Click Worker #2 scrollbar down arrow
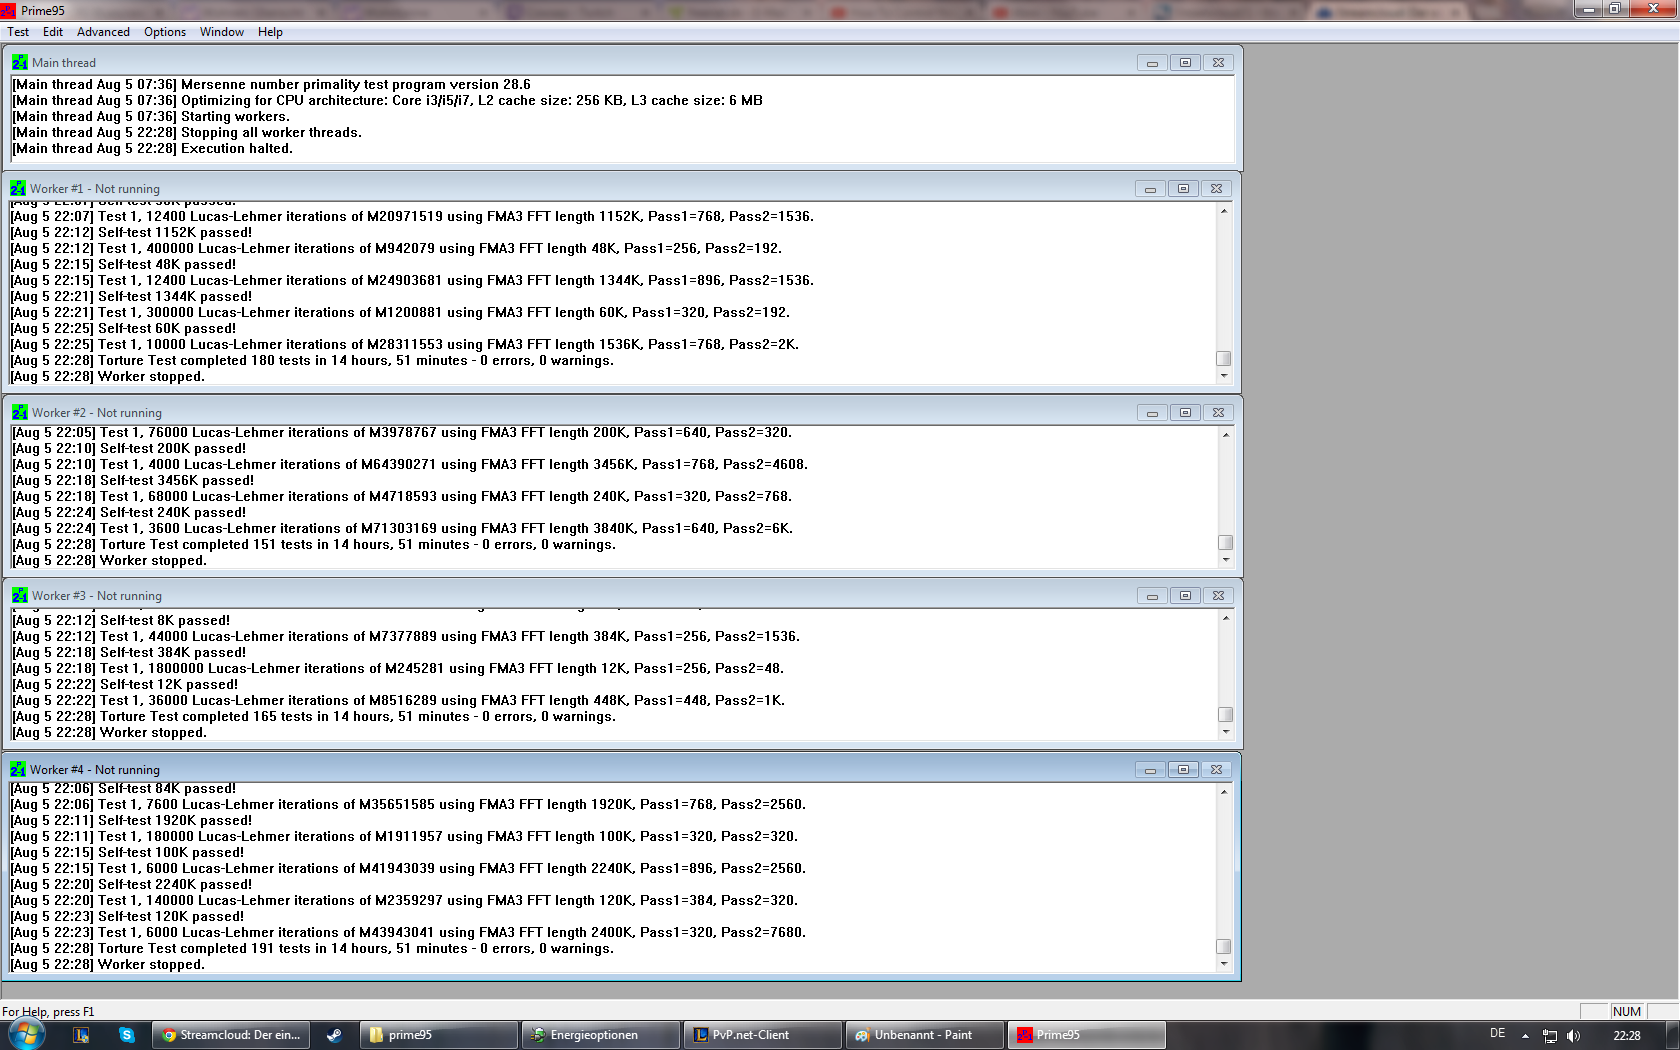The height and width of the screenshot is (1050, 1680). (x=1225, y=560)
